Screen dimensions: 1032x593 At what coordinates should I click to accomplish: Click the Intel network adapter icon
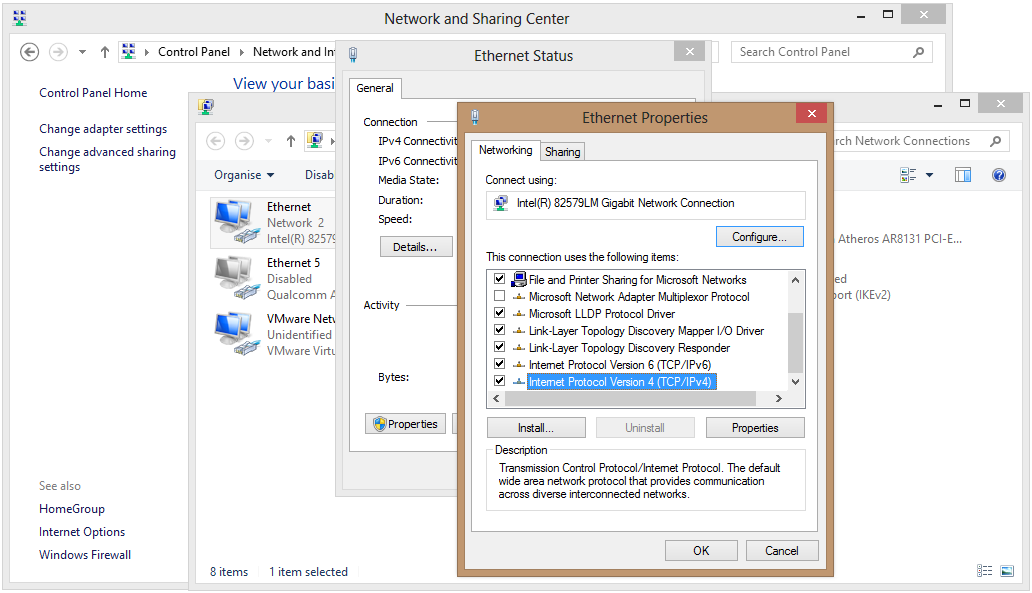(501, 203)
